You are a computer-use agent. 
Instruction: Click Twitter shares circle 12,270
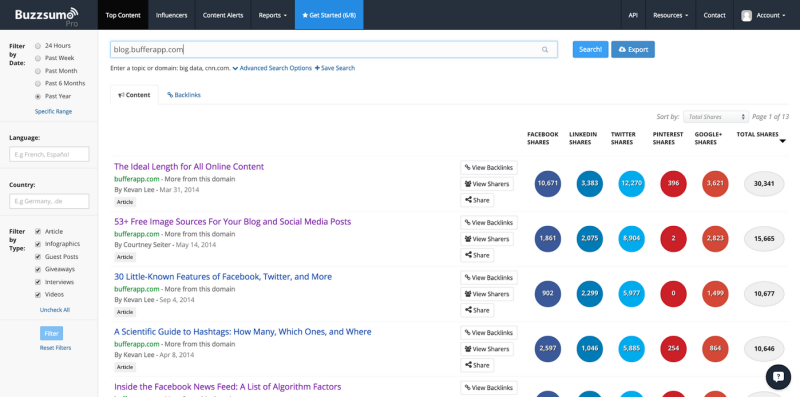point(631,184)
